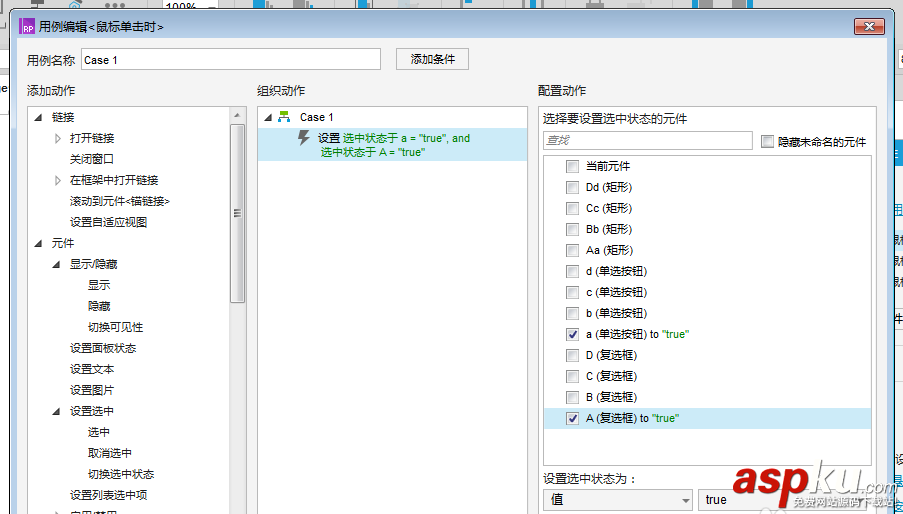Click the 用例名称 Case 1 field
This screenshot has width=903, height=514.
click(231, 59)
